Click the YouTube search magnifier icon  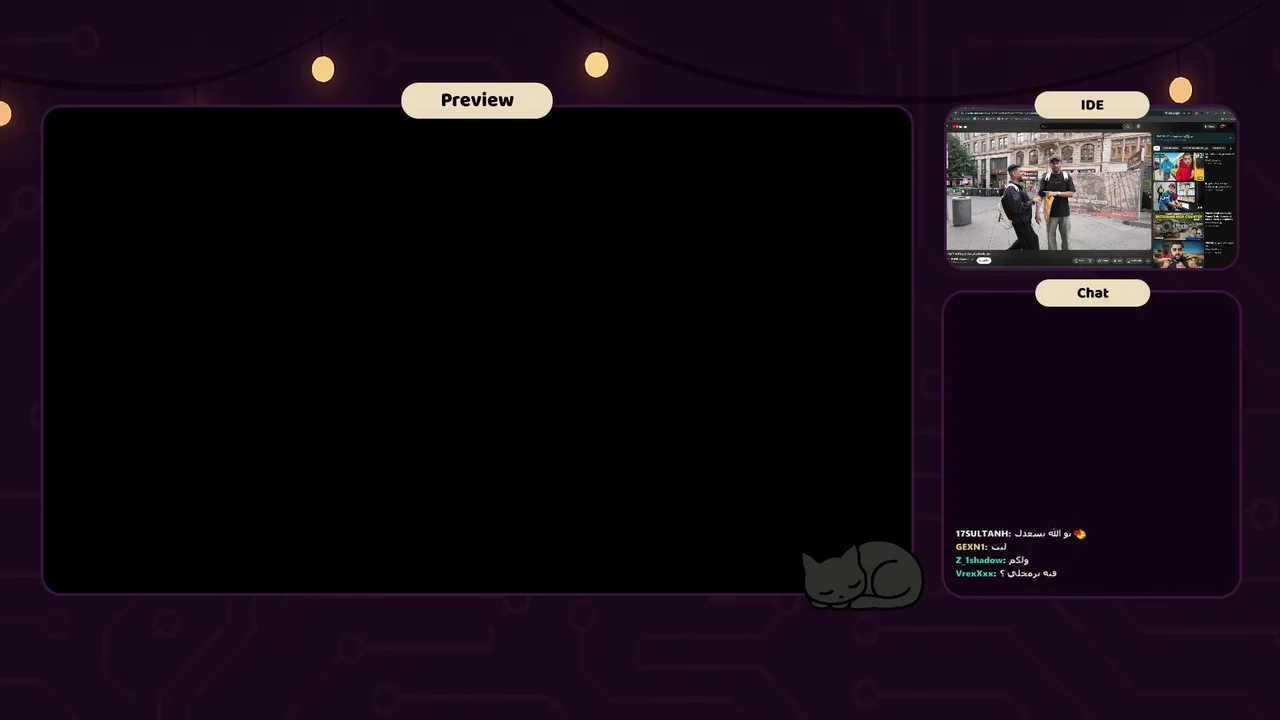click(x=1127, y=126)
